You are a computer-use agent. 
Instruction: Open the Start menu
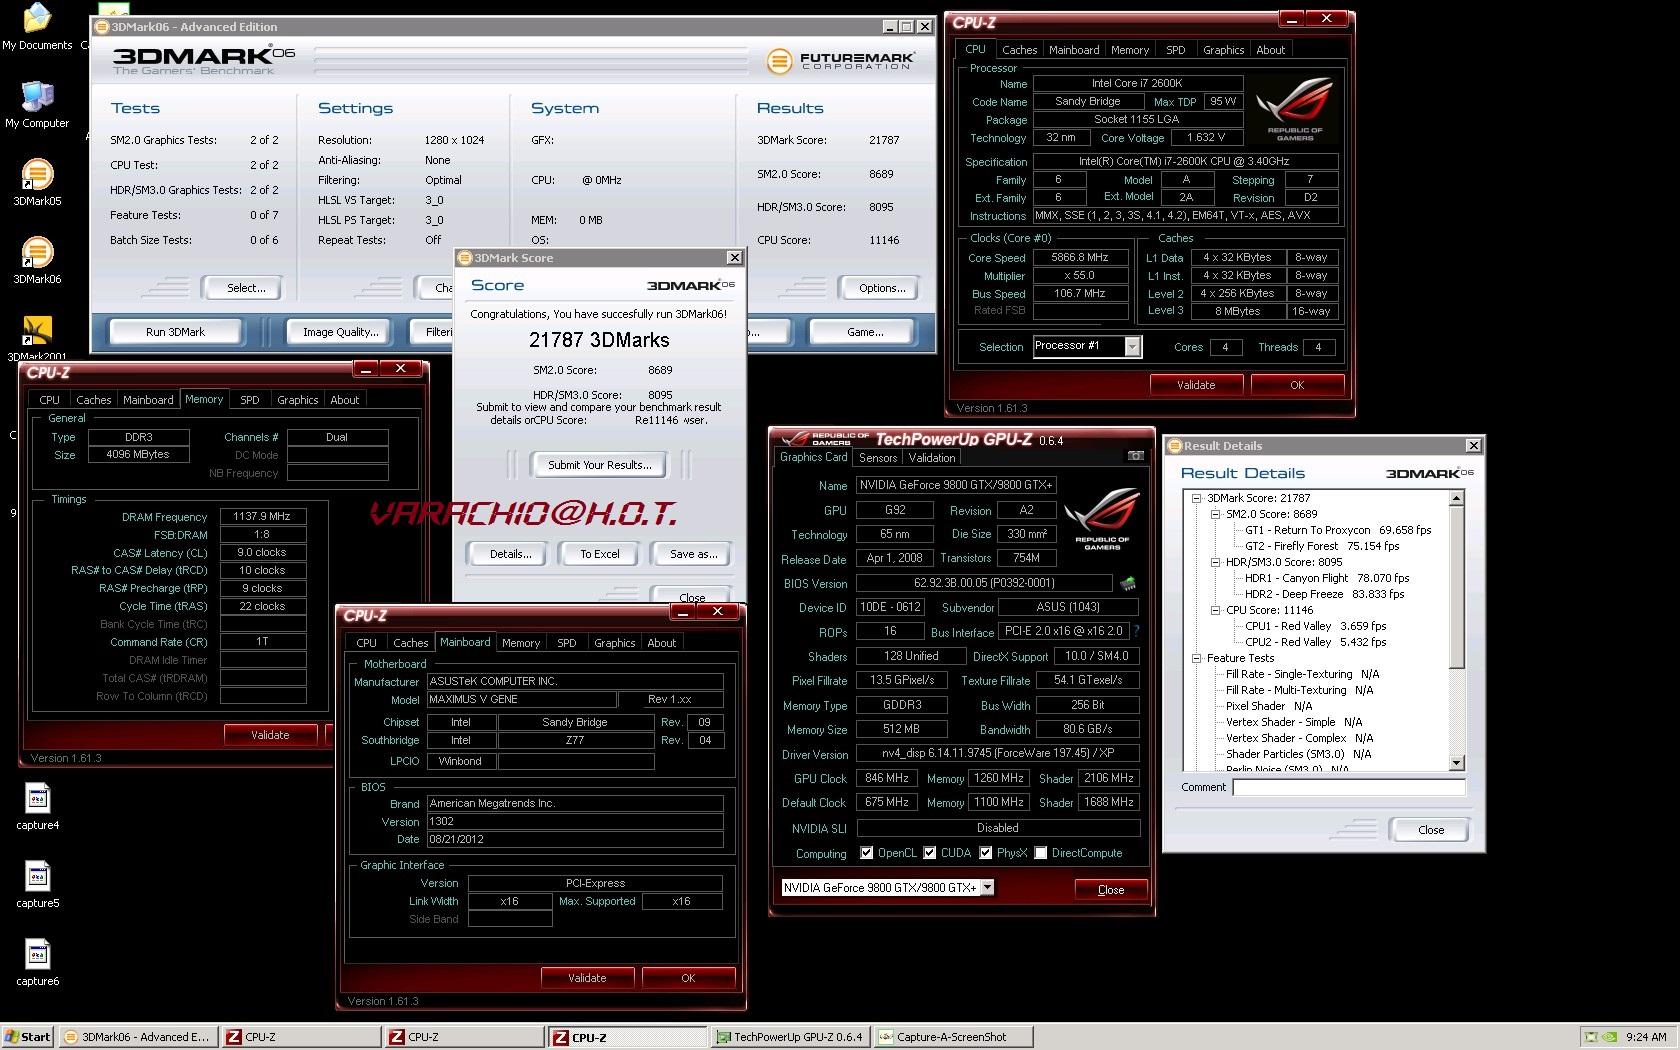click(28, 1037)
